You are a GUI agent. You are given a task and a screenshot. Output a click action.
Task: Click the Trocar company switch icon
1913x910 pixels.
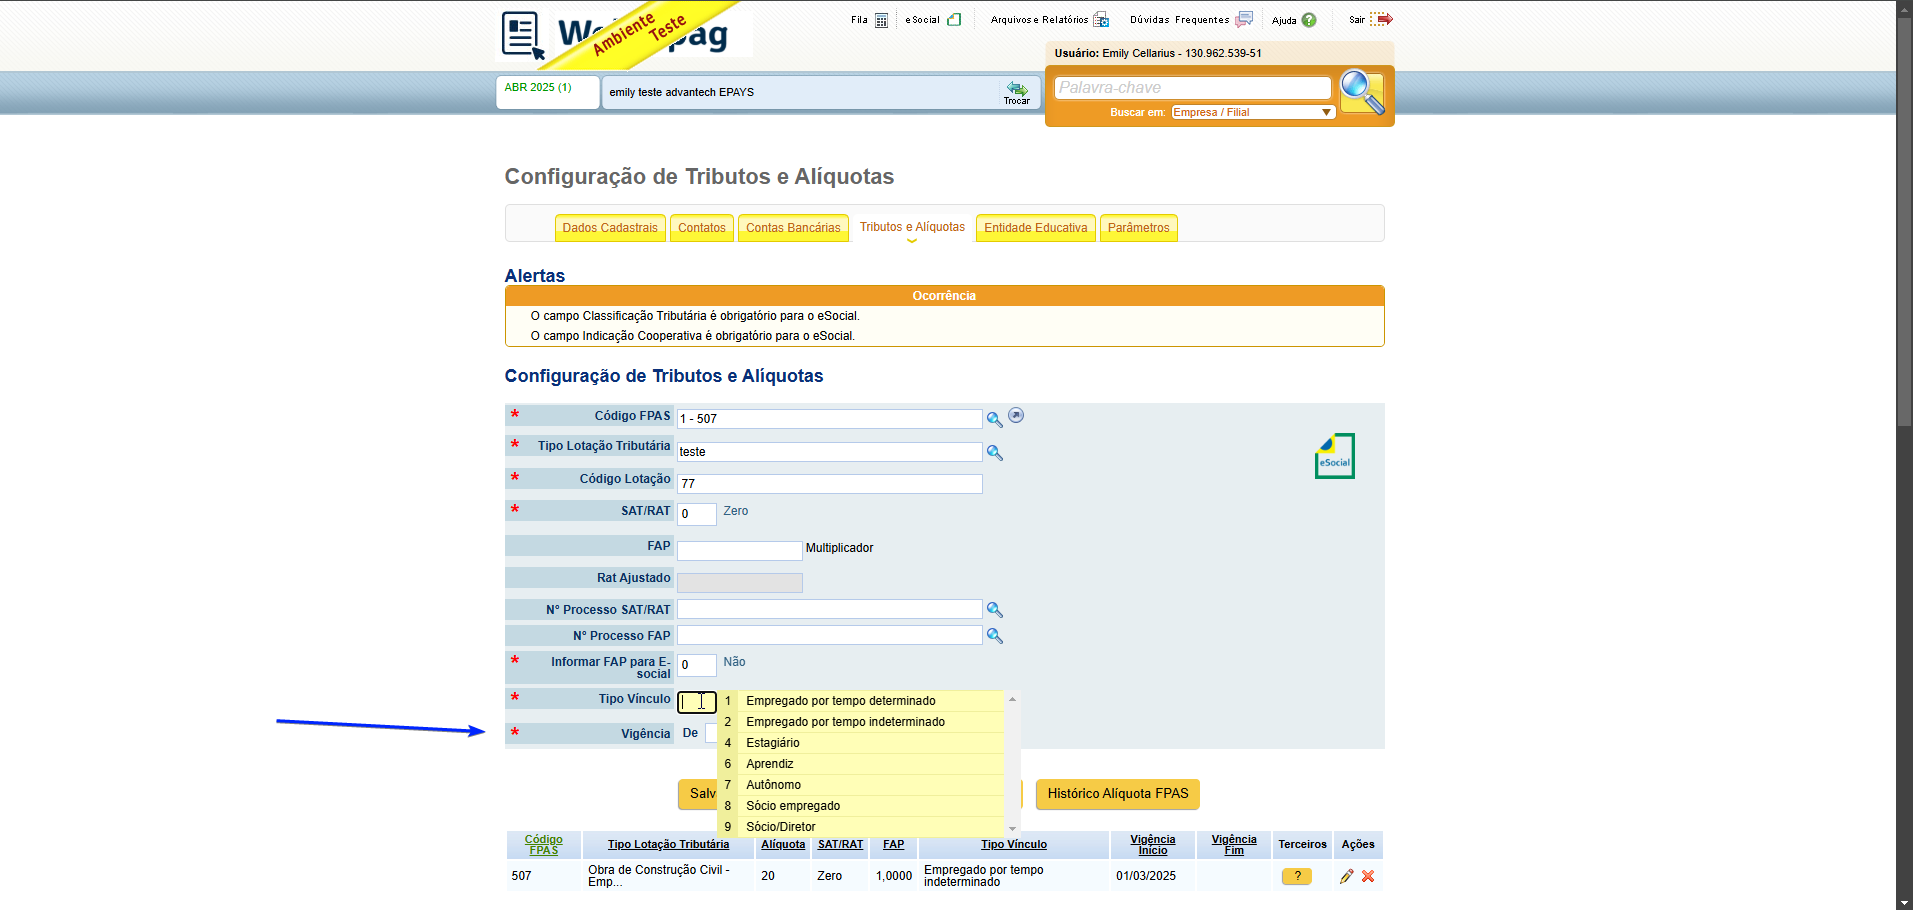click(x=1017, y=92)
